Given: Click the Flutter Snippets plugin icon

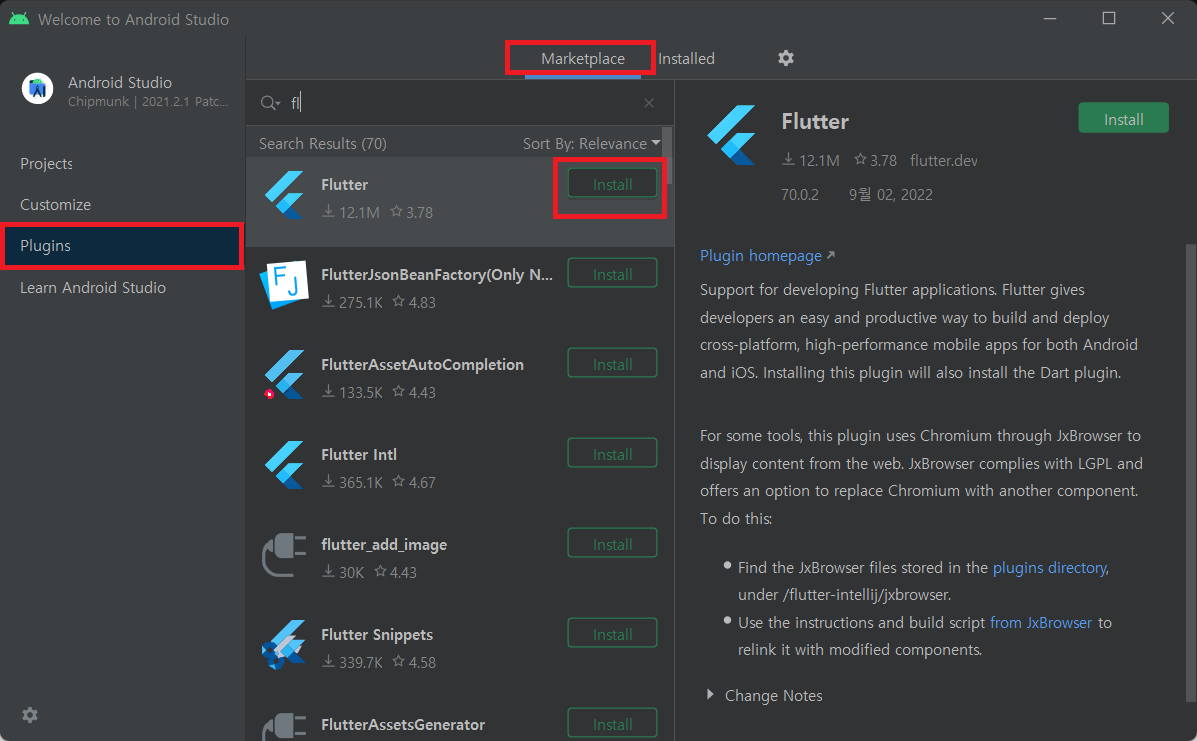Looking at the screenshot, I should [284, 645].
